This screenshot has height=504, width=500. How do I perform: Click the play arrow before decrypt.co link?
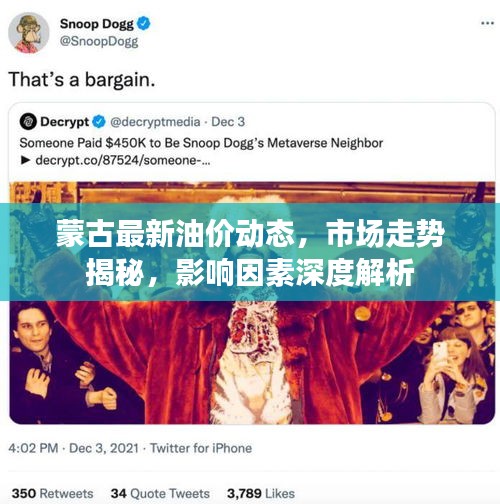coord(26,160)
